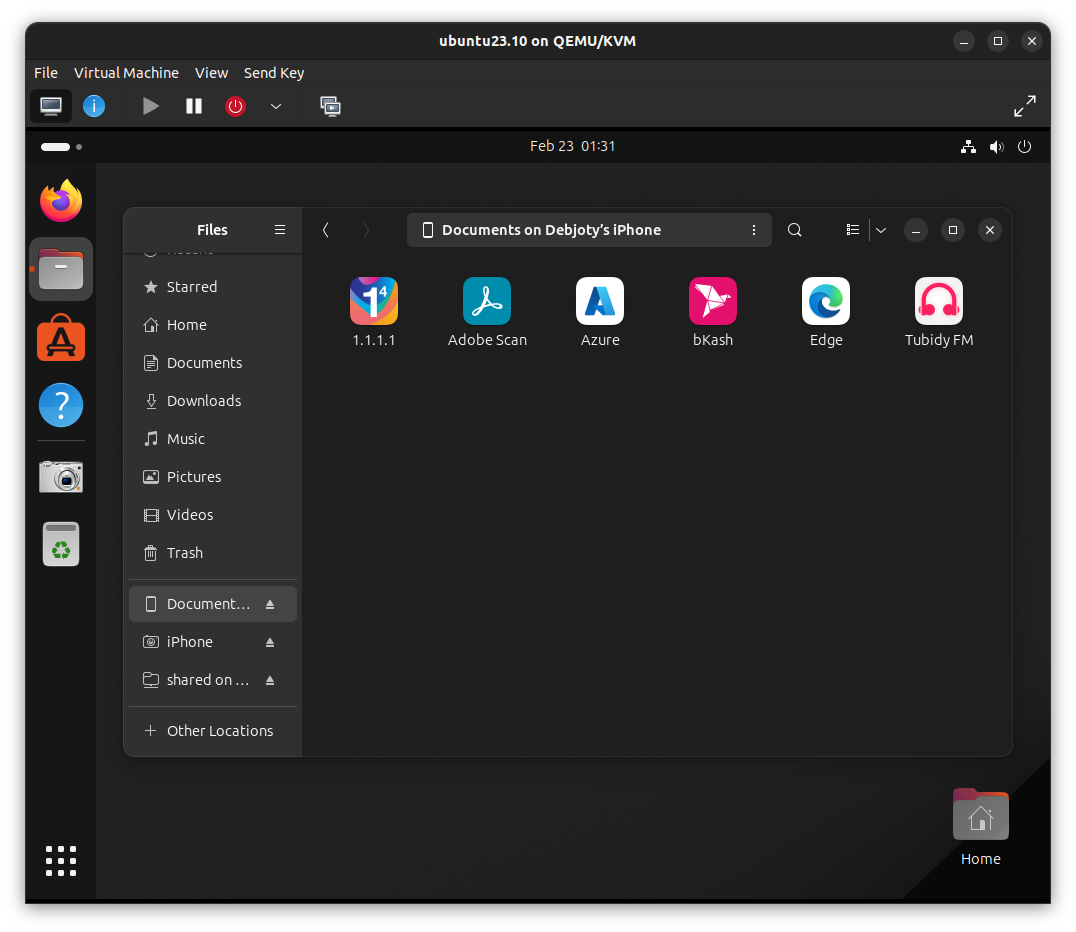This screenshot has height=932, width=1076.
Task: Eject the Document... iPhone mount
Action: click(270, 604)
